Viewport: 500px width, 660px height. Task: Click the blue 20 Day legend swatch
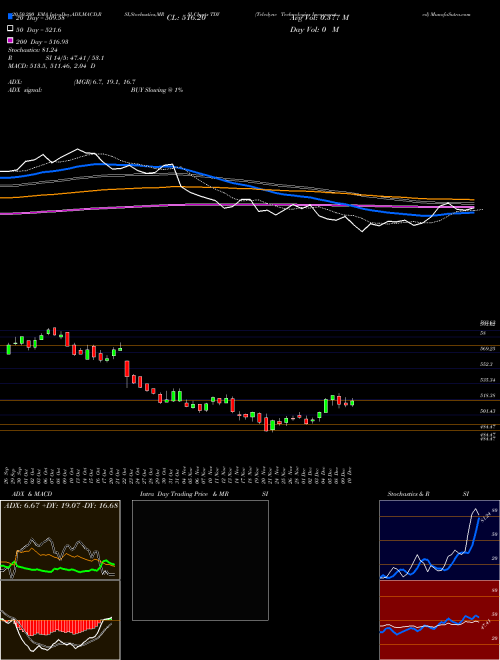(10, 16)
